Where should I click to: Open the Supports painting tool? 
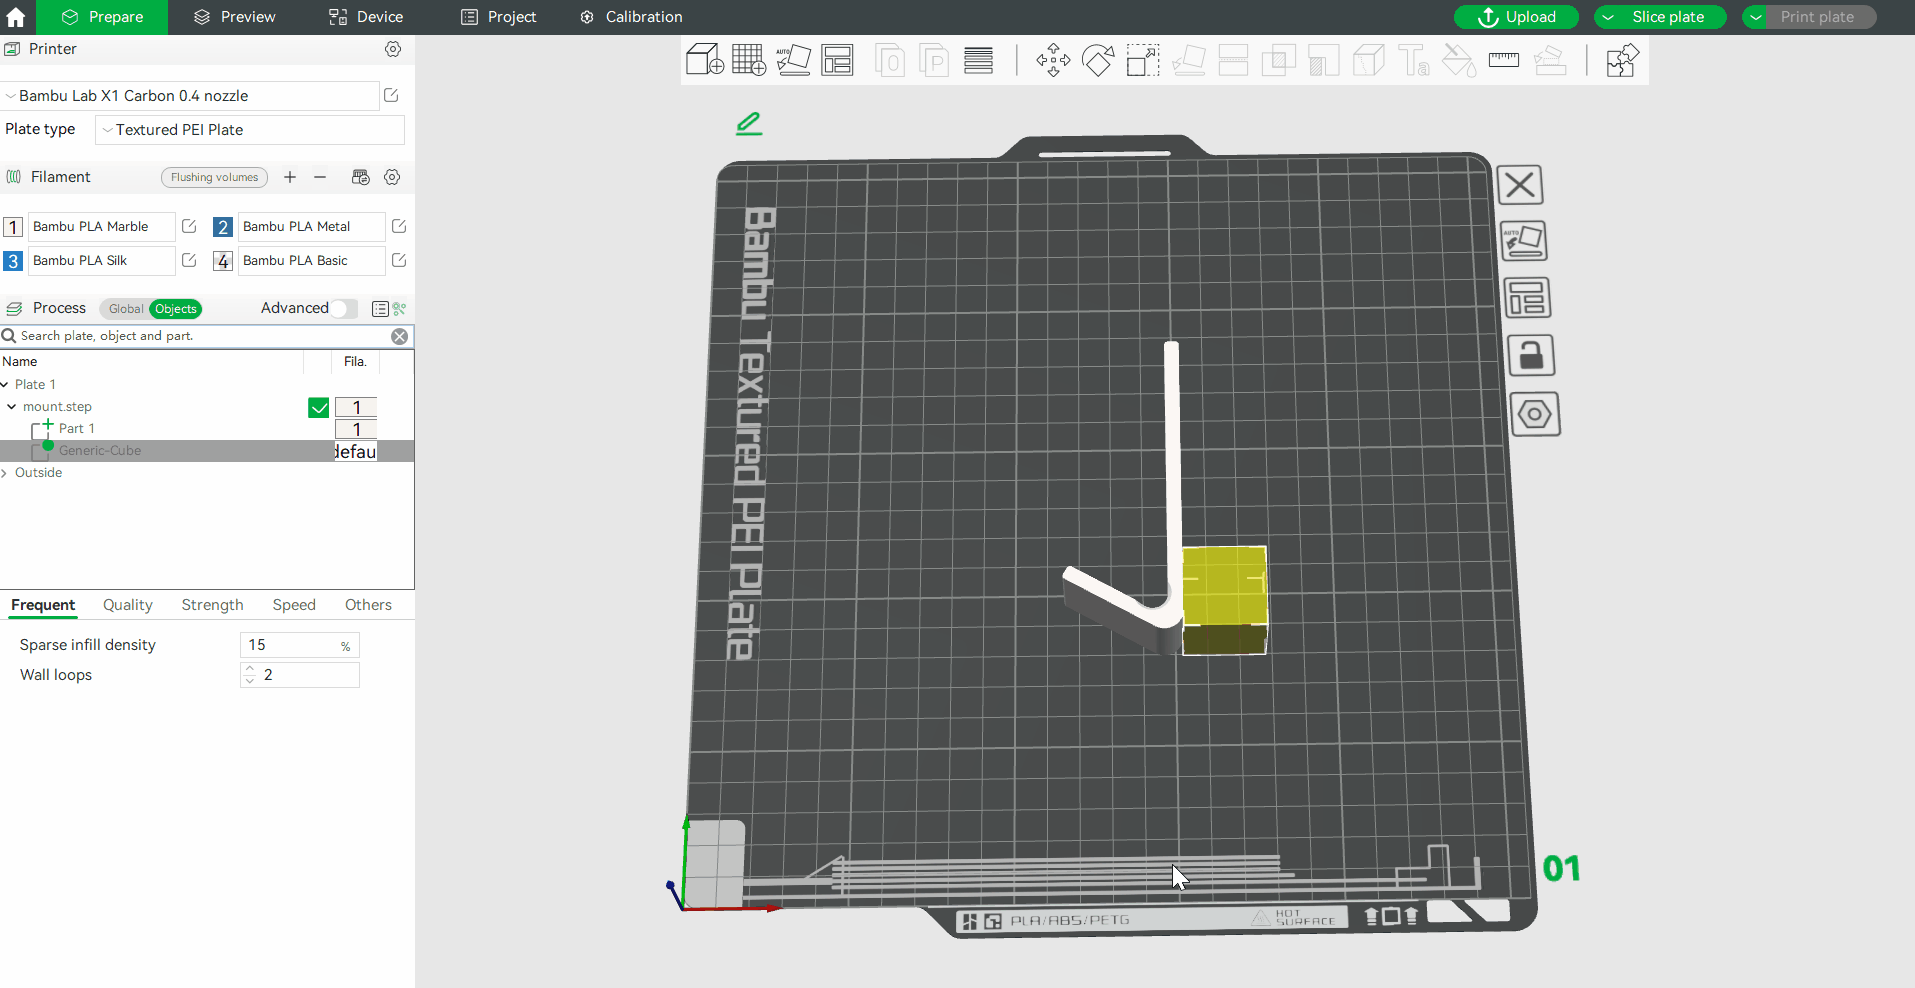1323,60
